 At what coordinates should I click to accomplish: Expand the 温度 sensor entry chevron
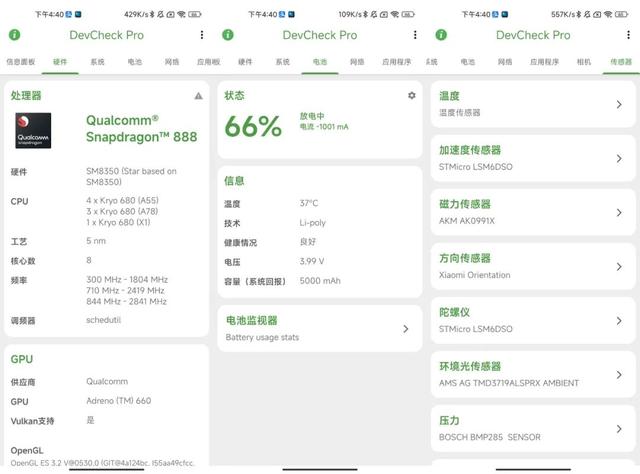(619, 105)
